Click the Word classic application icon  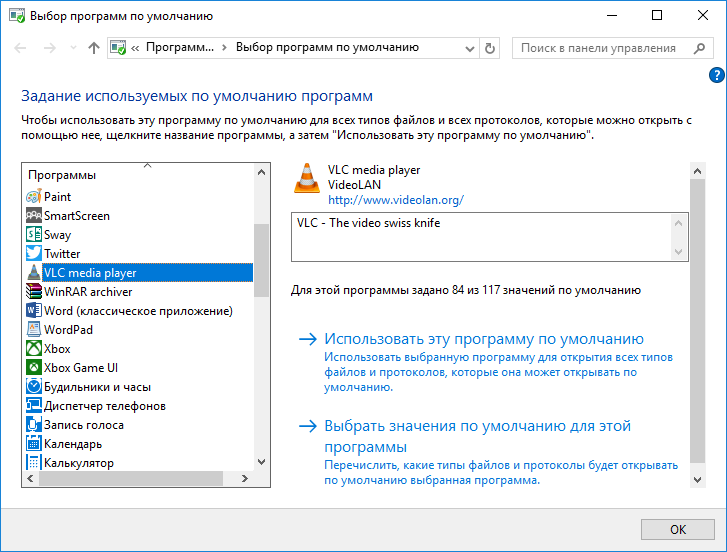34,311
